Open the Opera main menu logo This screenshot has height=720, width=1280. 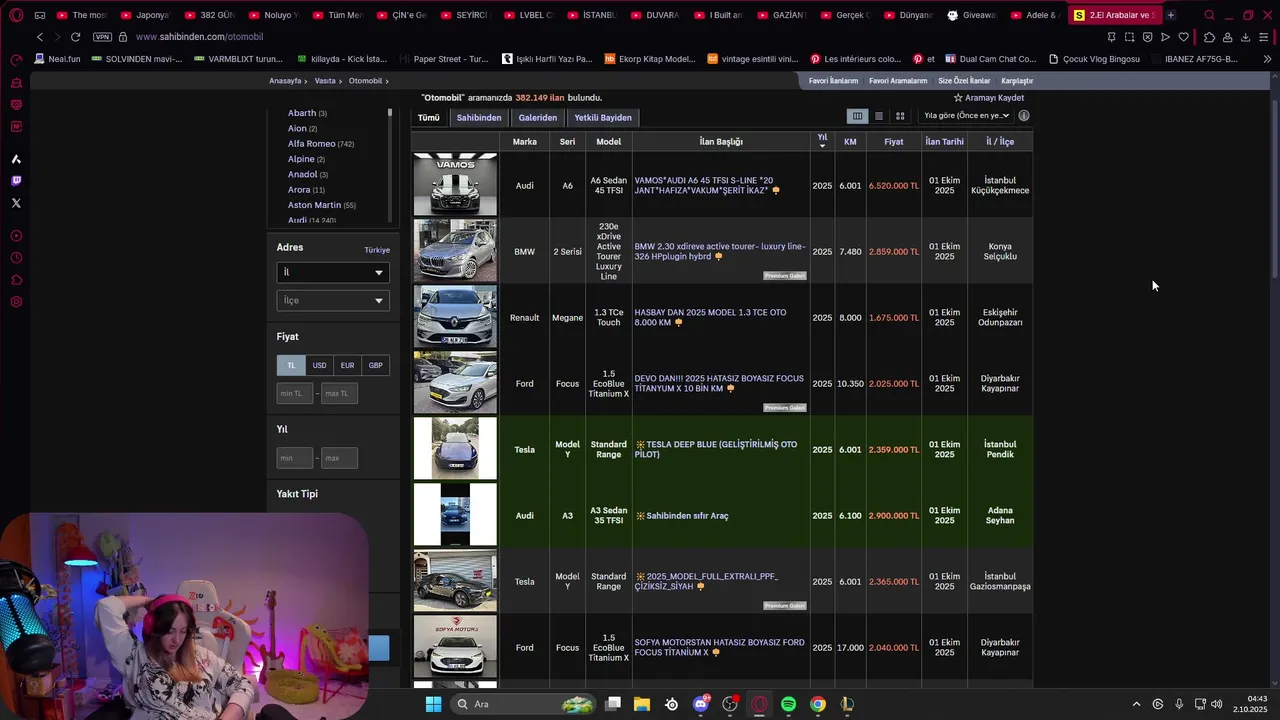pyautogui.click(x=16, y=15)
